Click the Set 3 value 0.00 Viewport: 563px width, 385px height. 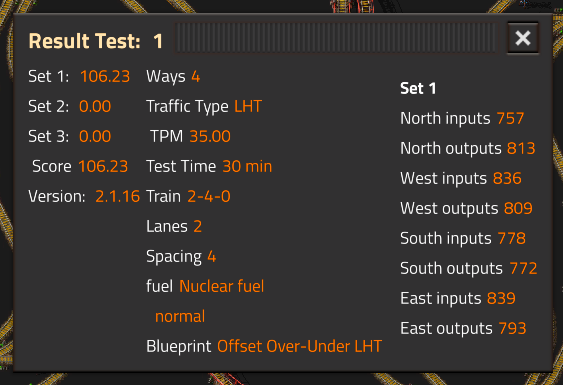coord(95,136)
